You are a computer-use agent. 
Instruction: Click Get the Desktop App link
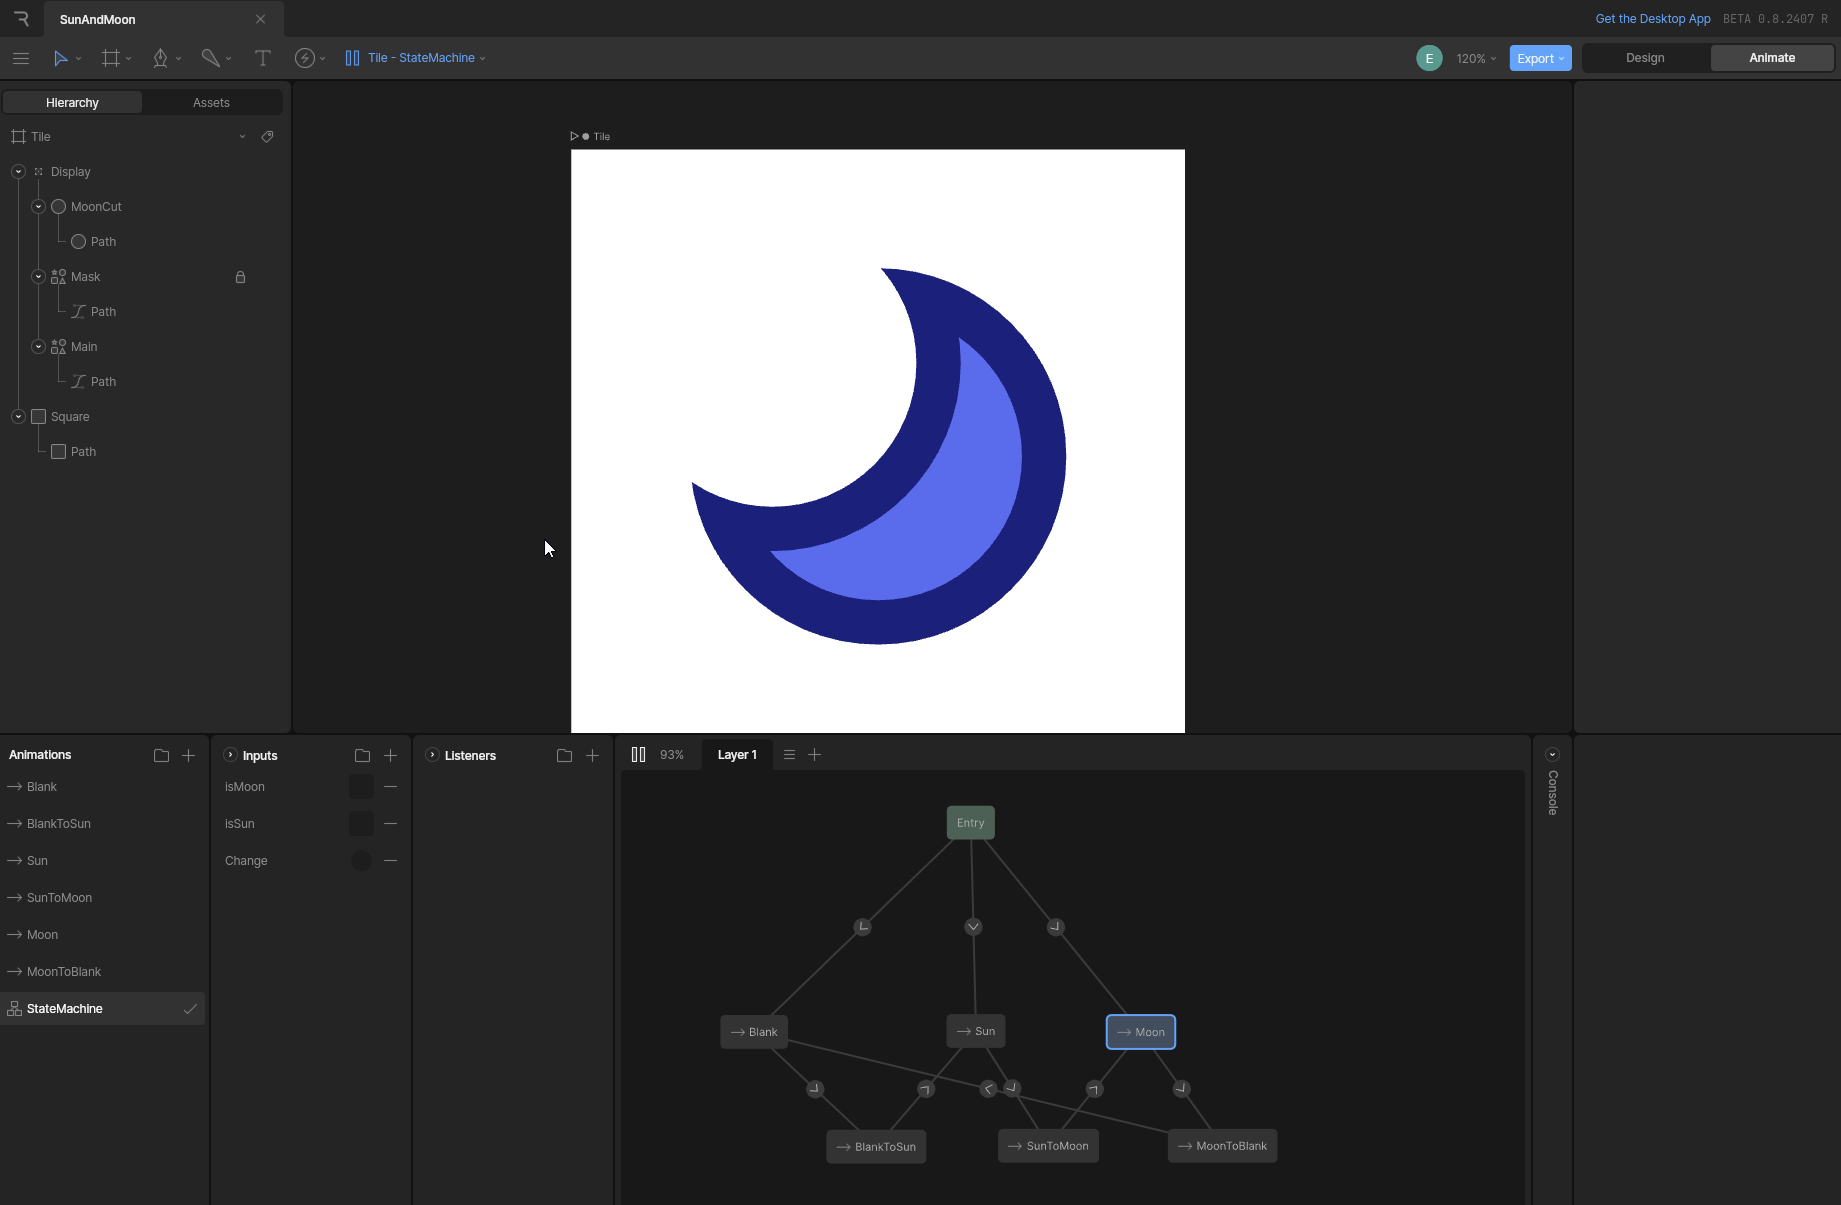click(1653, 19)
